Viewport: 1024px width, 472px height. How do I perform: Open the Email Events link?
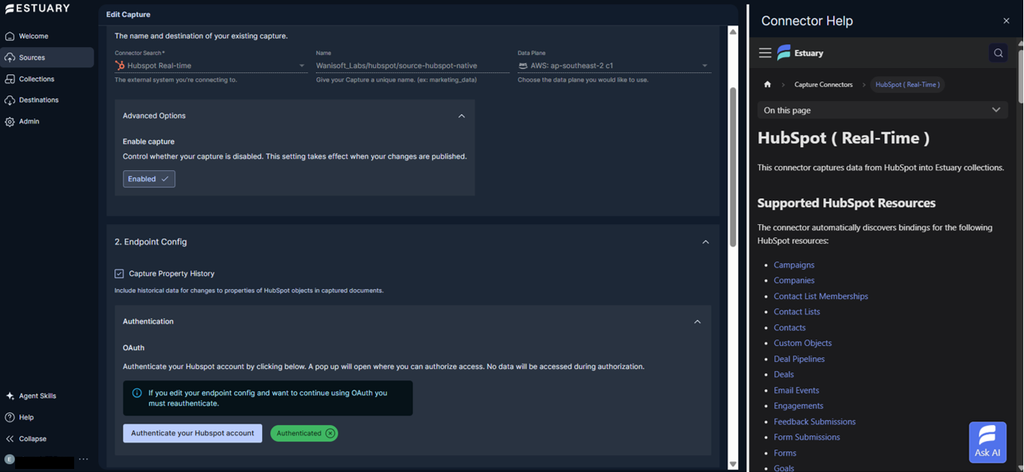796,390
